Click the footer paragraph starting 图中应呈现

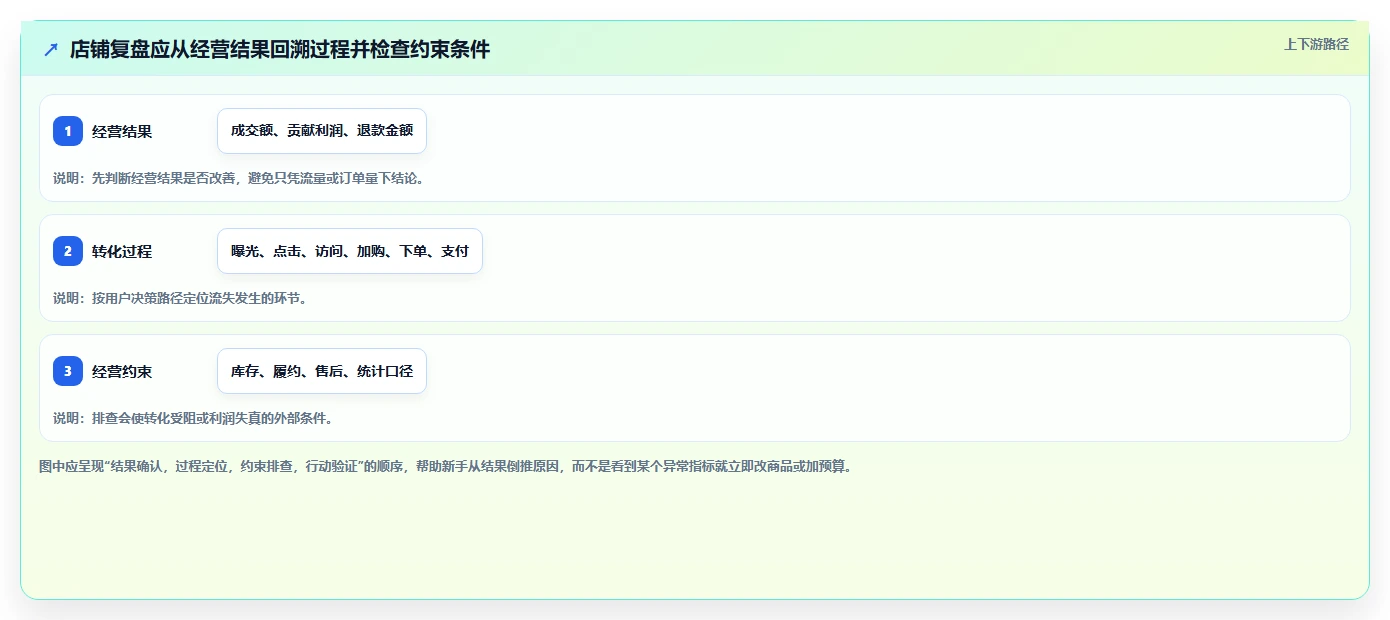pyautogui.click(x=445, y=466)
